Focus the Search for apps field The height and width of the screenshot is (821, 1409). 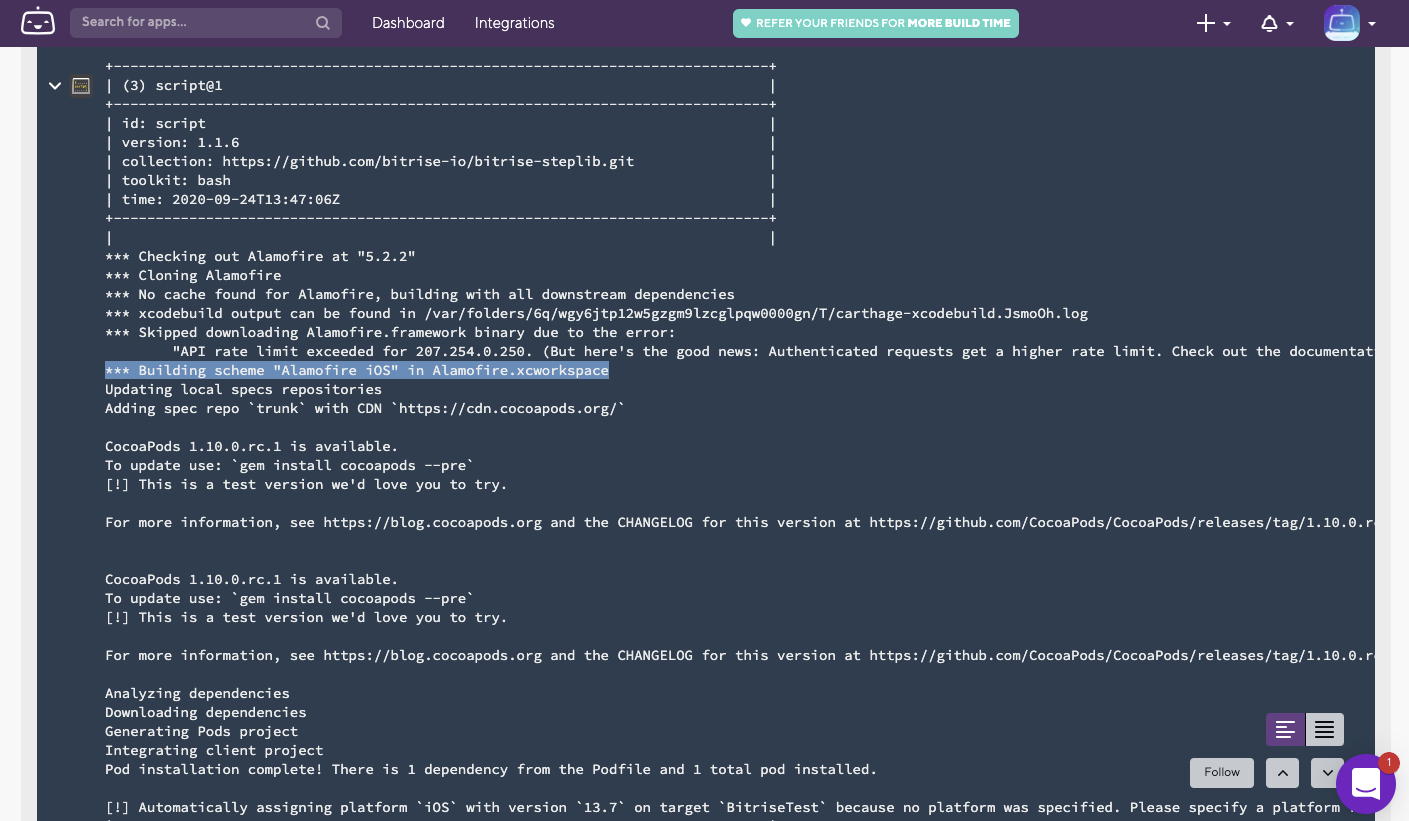(206, 23)
